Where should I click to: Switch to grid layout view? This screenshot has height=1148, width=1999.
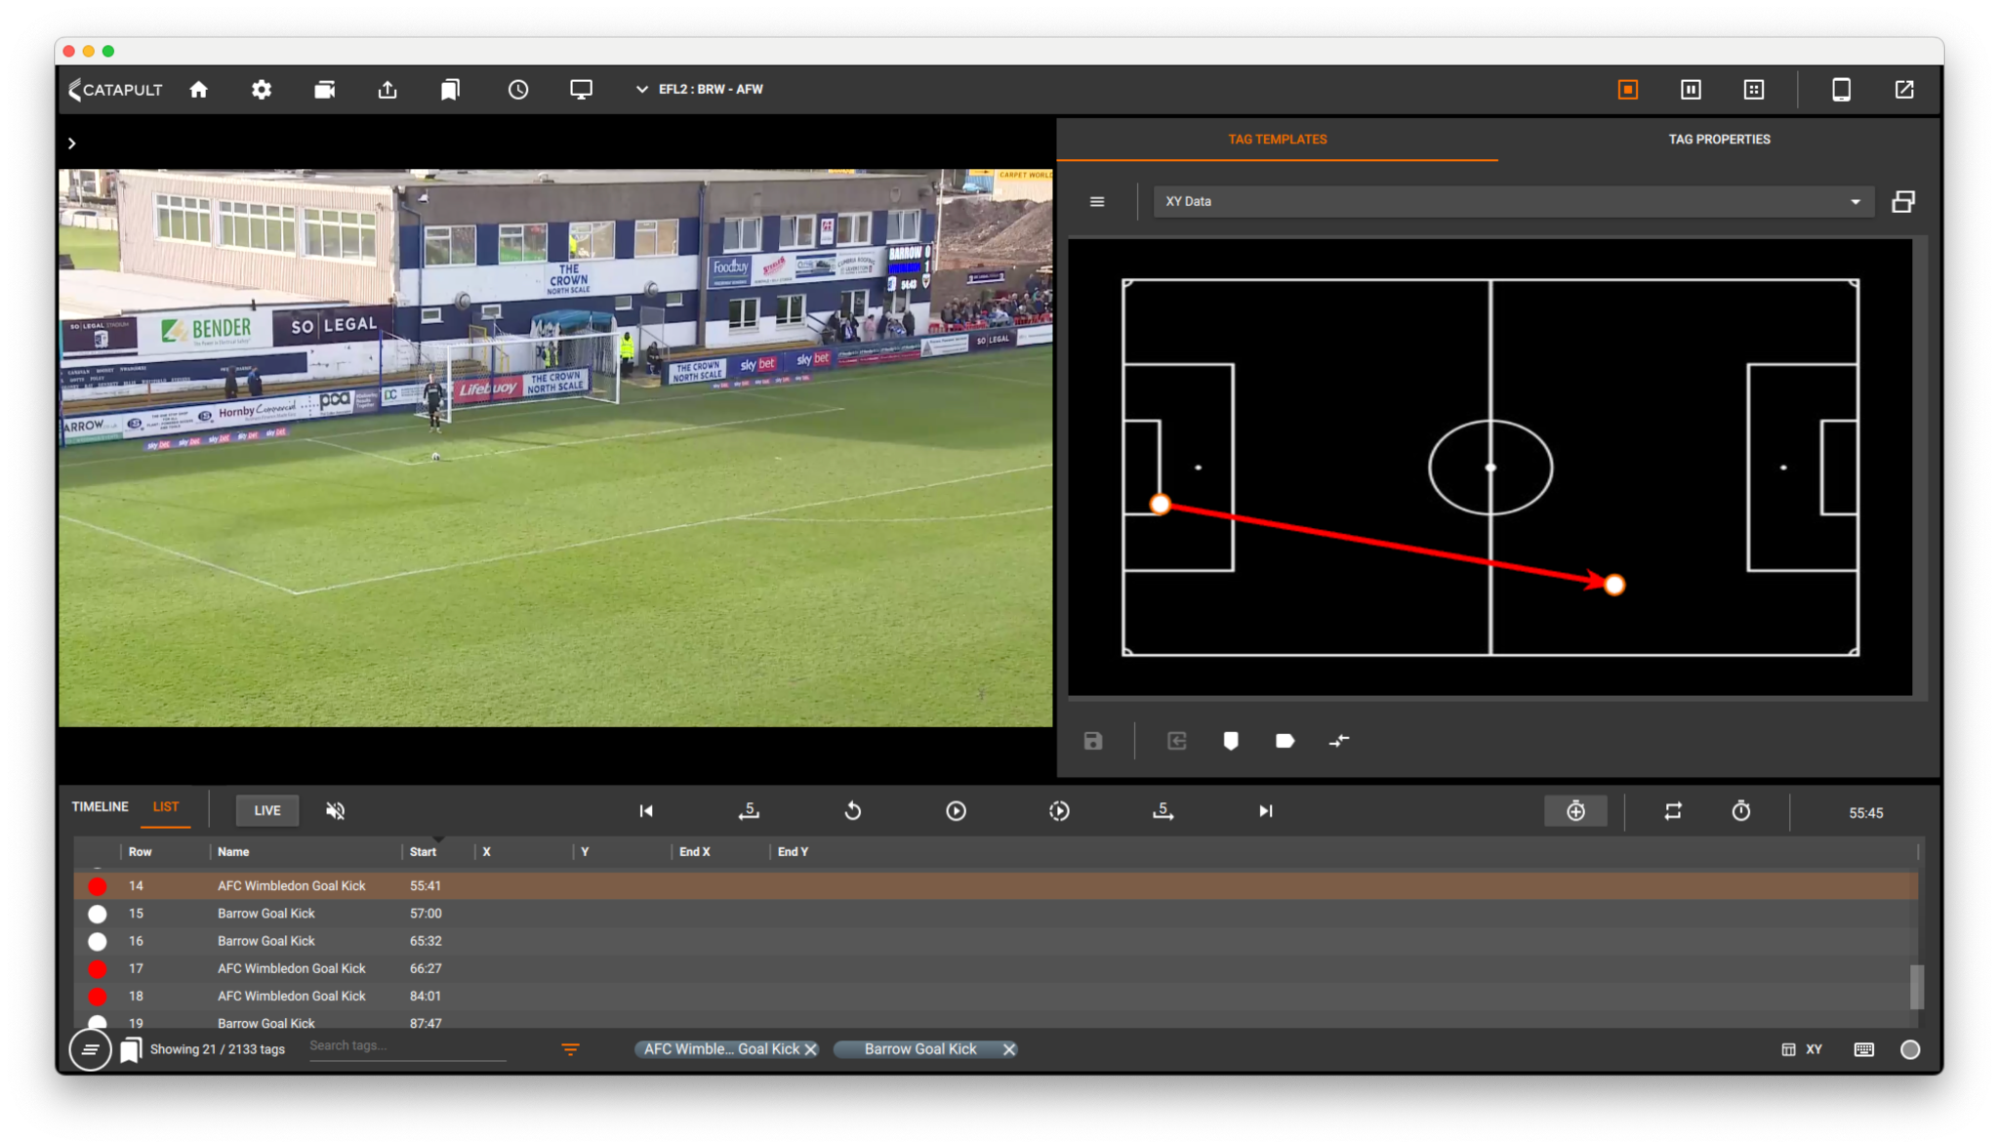1754,89
